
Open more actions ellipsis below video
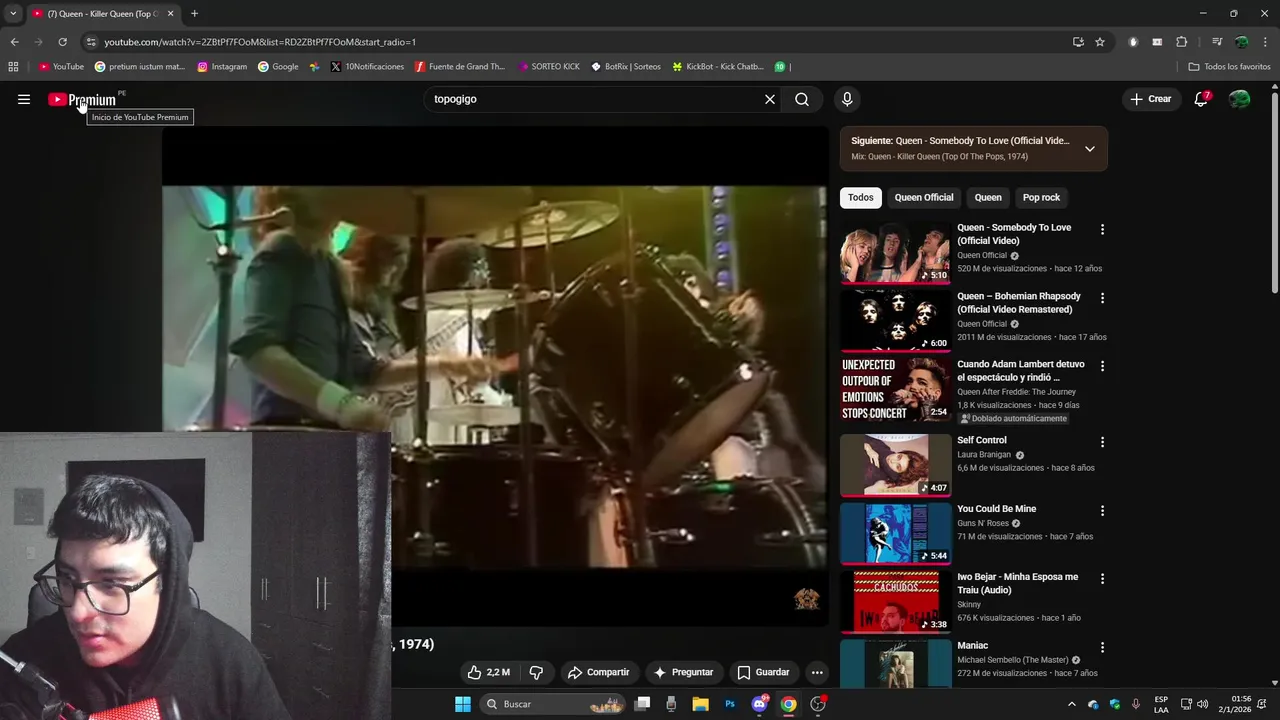coord(817,672)
